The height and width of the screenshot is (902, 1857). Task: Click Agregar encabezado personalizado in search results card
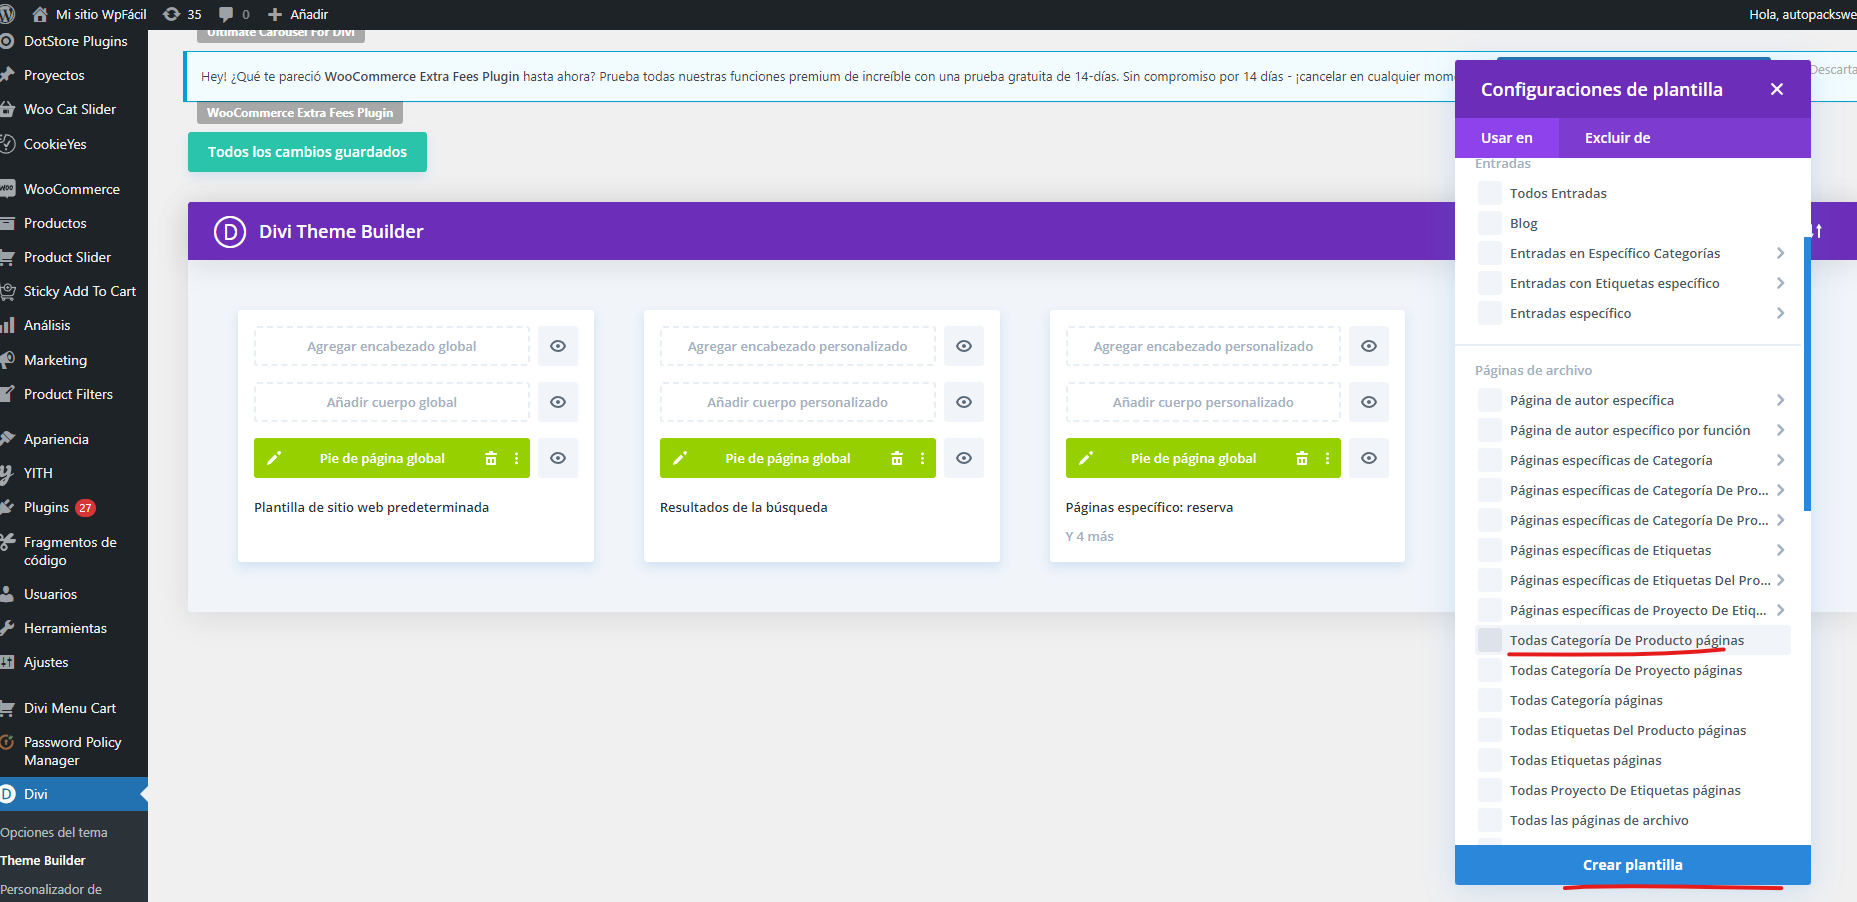tap(798, 346)
